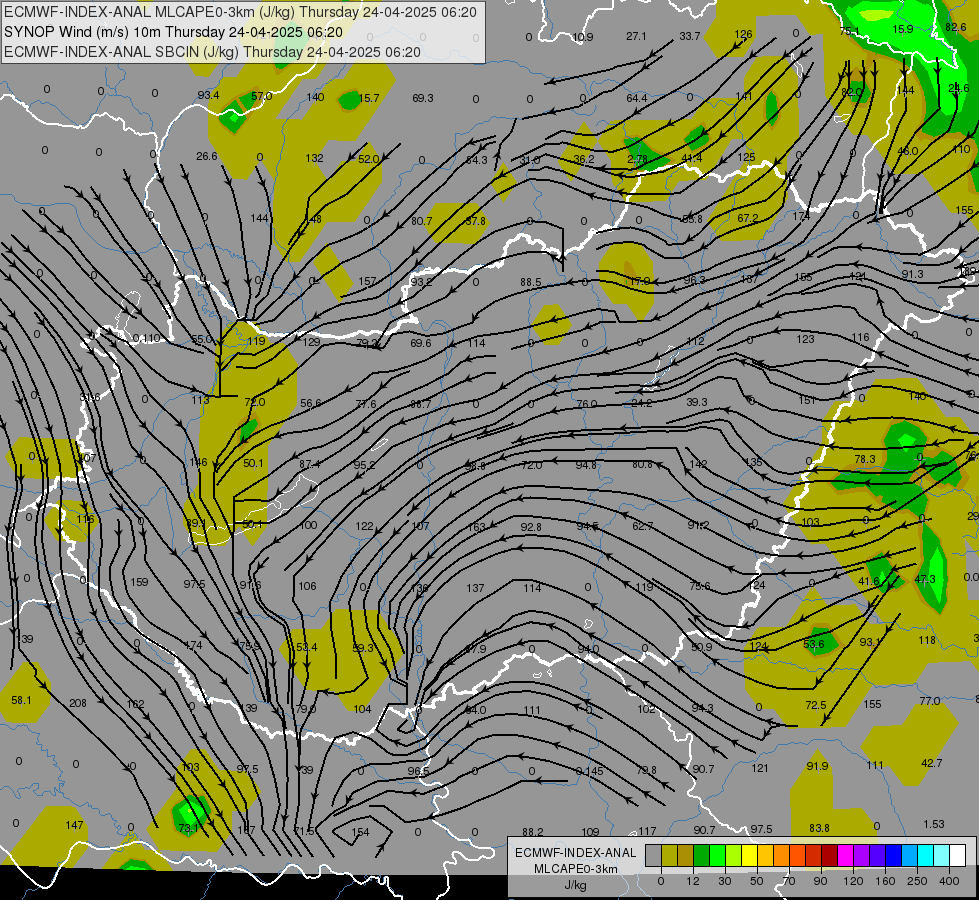Click map value '132'
This screenshot has width=979, height=900.
(314, 158)
